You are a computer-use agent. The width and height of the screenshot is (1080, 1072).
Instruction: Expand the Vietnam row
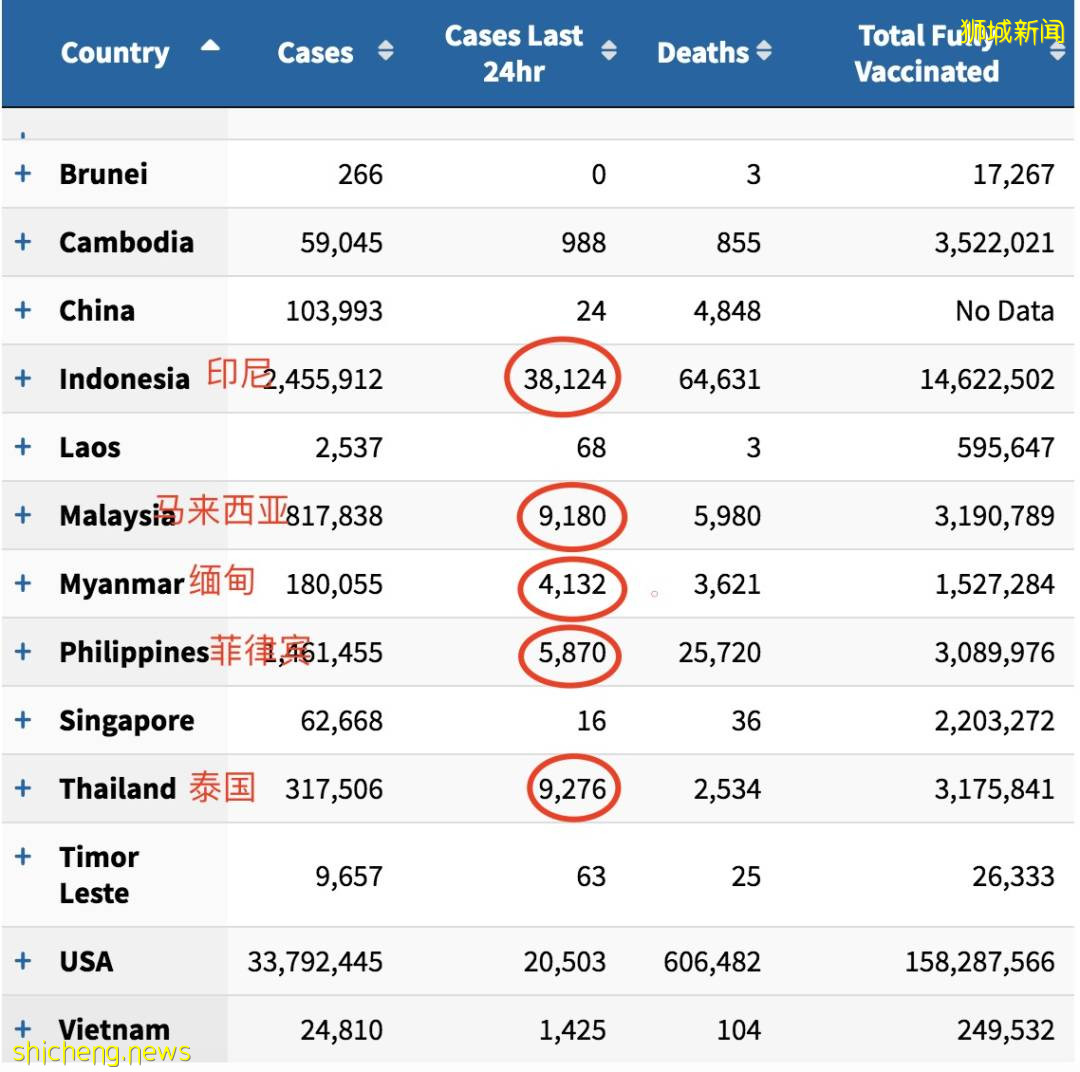point(22,1029)
